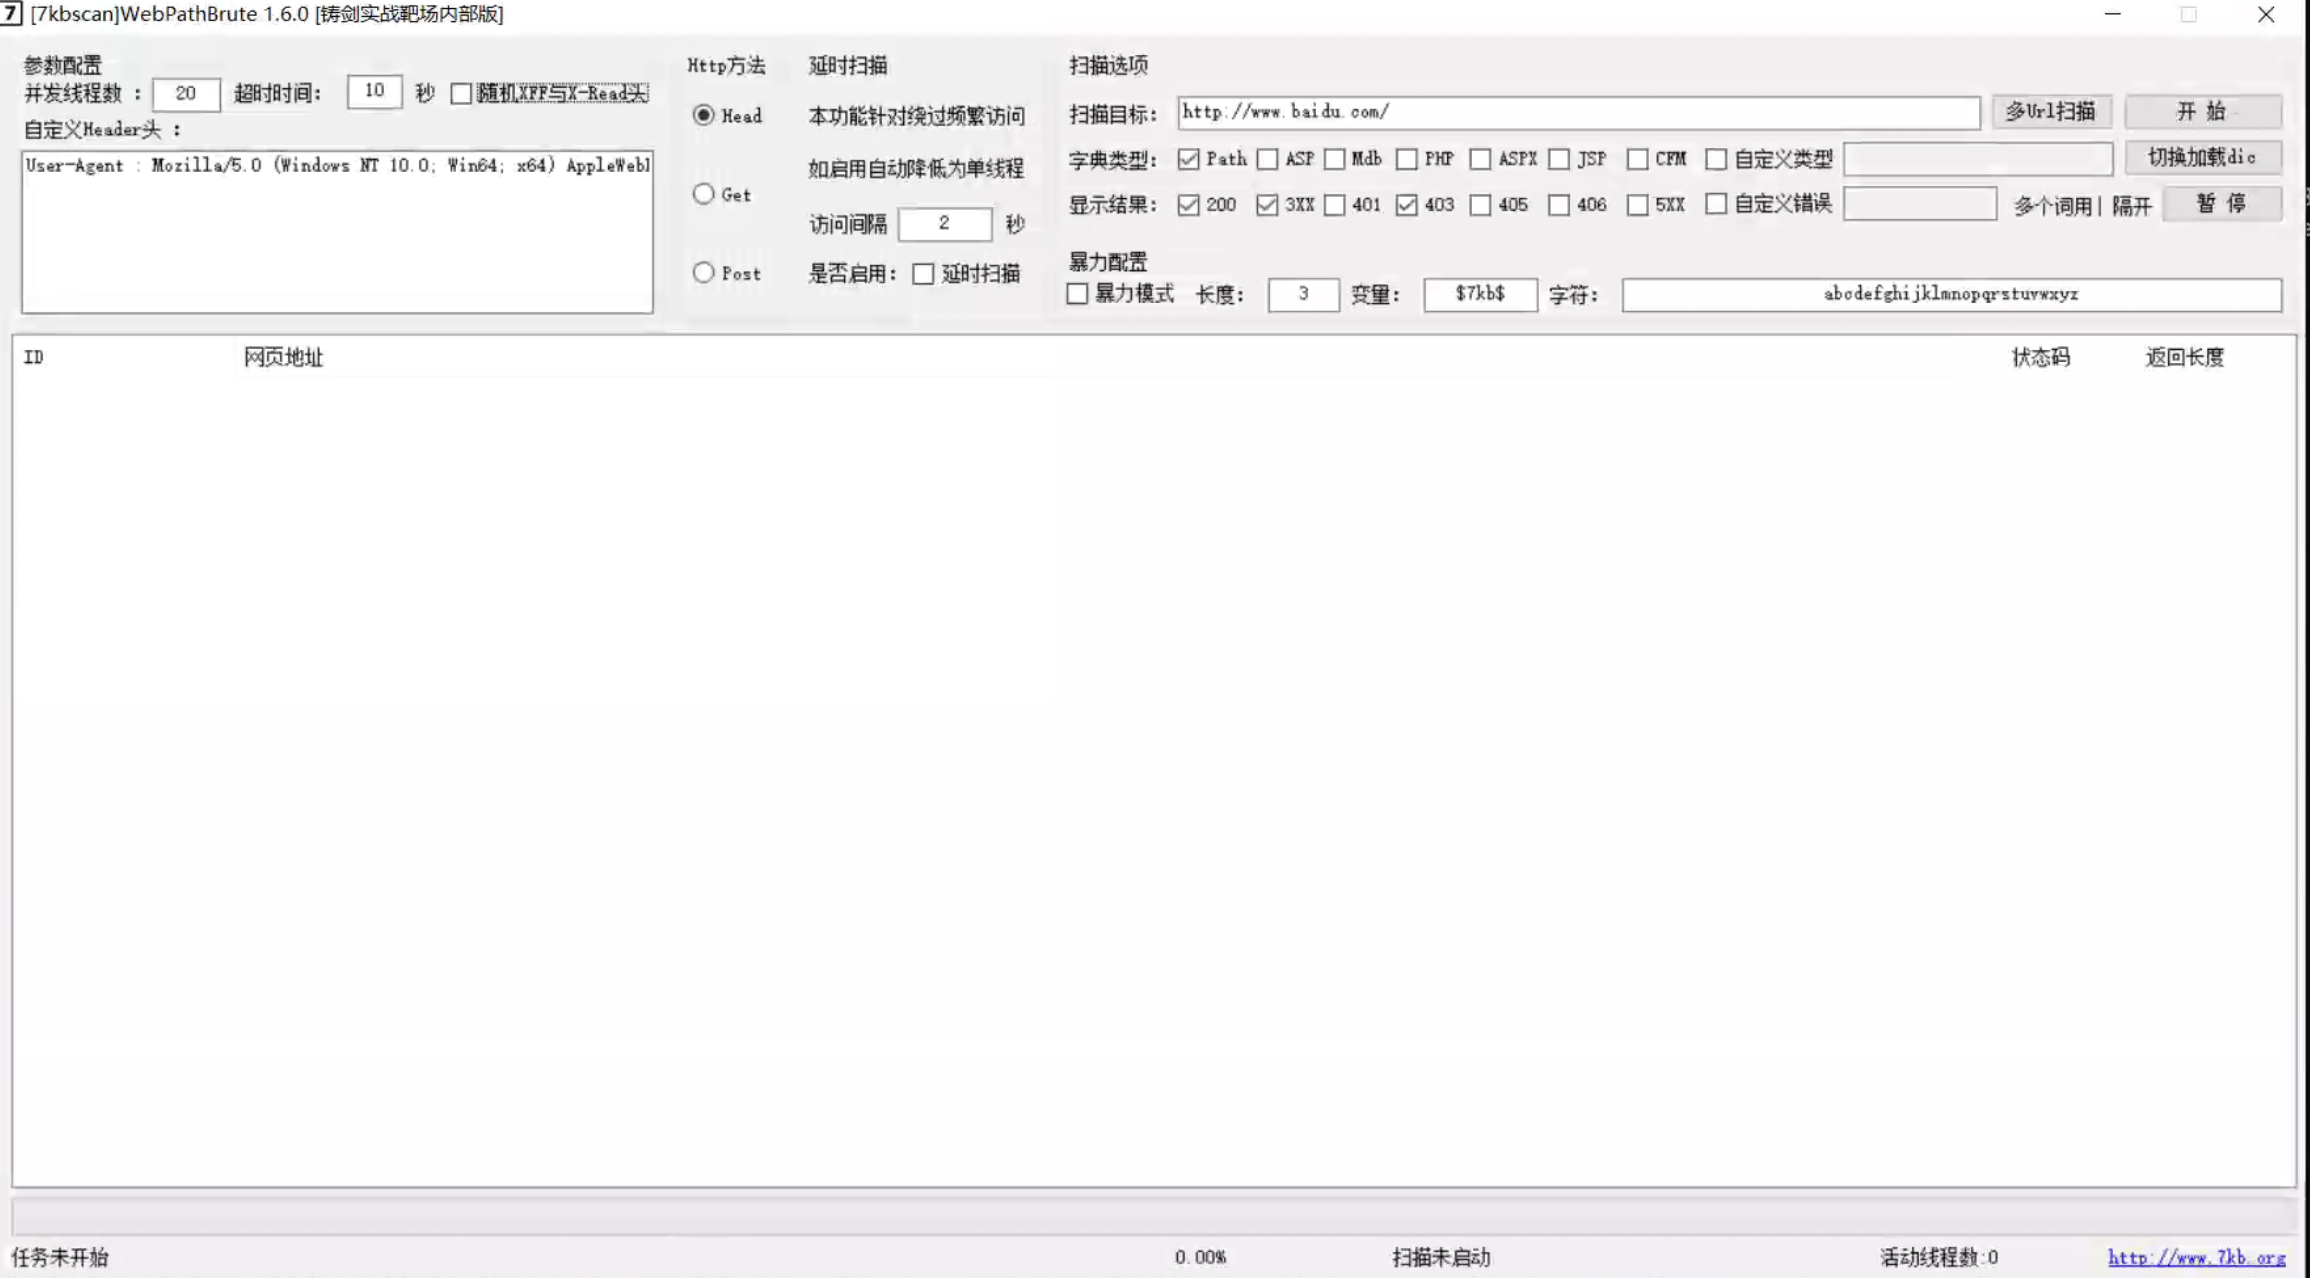This screenshot has width=2310, height=1278.
Task: Edit the 扫描目标 target URL field
Action: click(1578, 112)
